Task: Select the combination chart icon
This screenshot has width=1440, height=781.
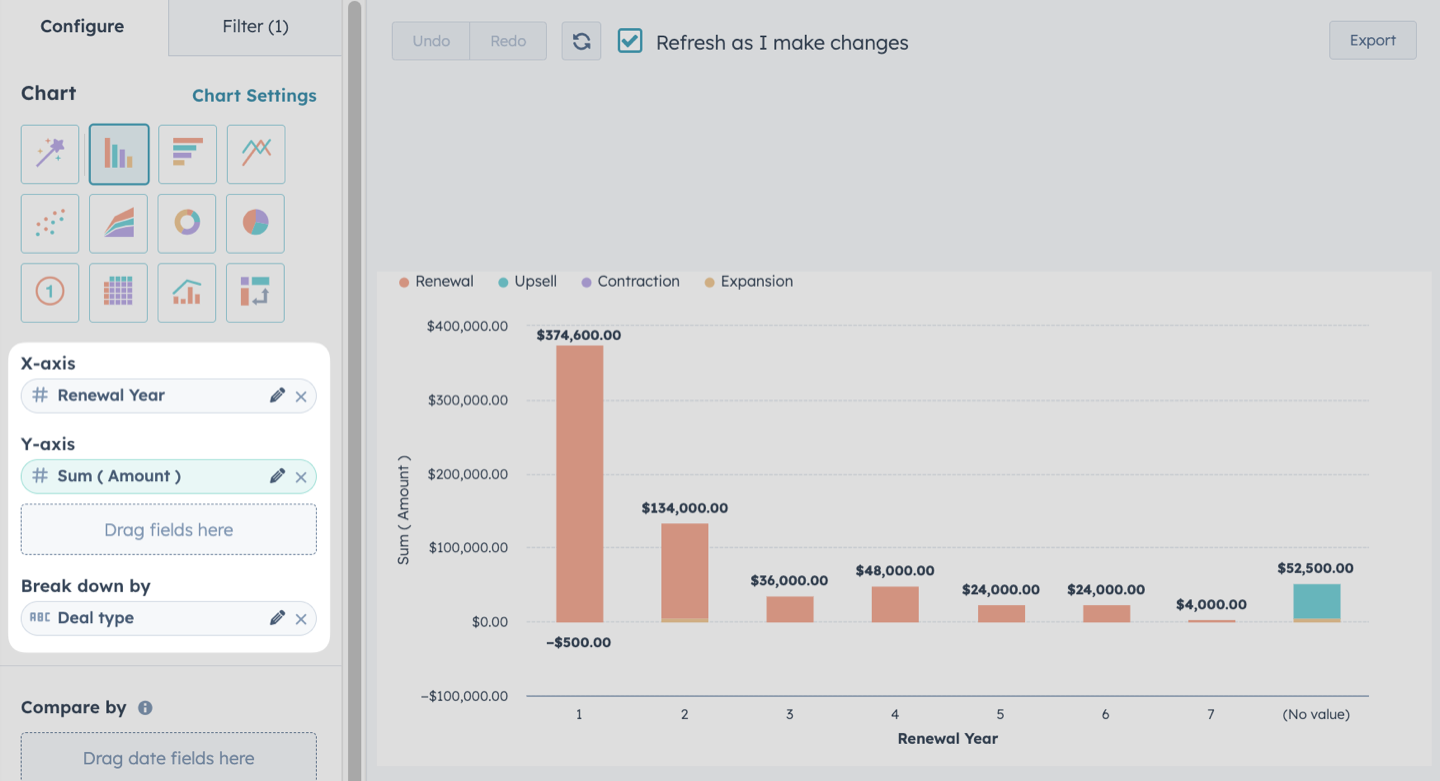Action: coord(187,292)
